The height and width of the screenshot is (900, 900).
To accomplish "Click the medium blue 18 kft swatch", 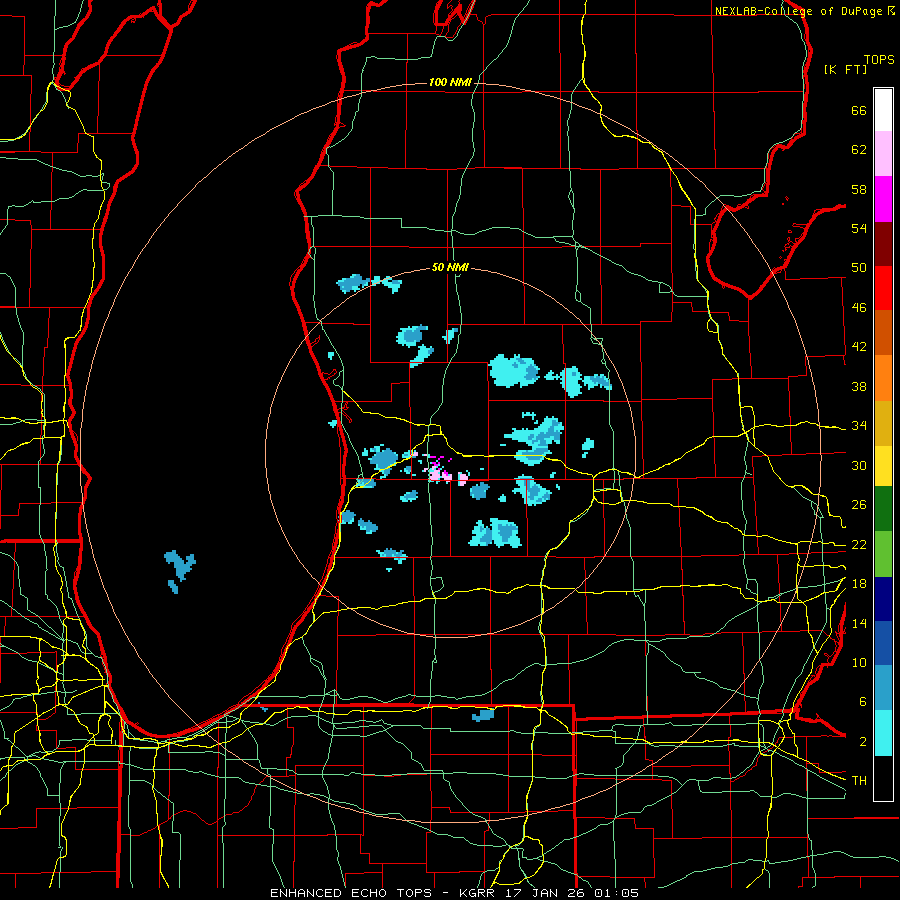I will coord(883,643).
